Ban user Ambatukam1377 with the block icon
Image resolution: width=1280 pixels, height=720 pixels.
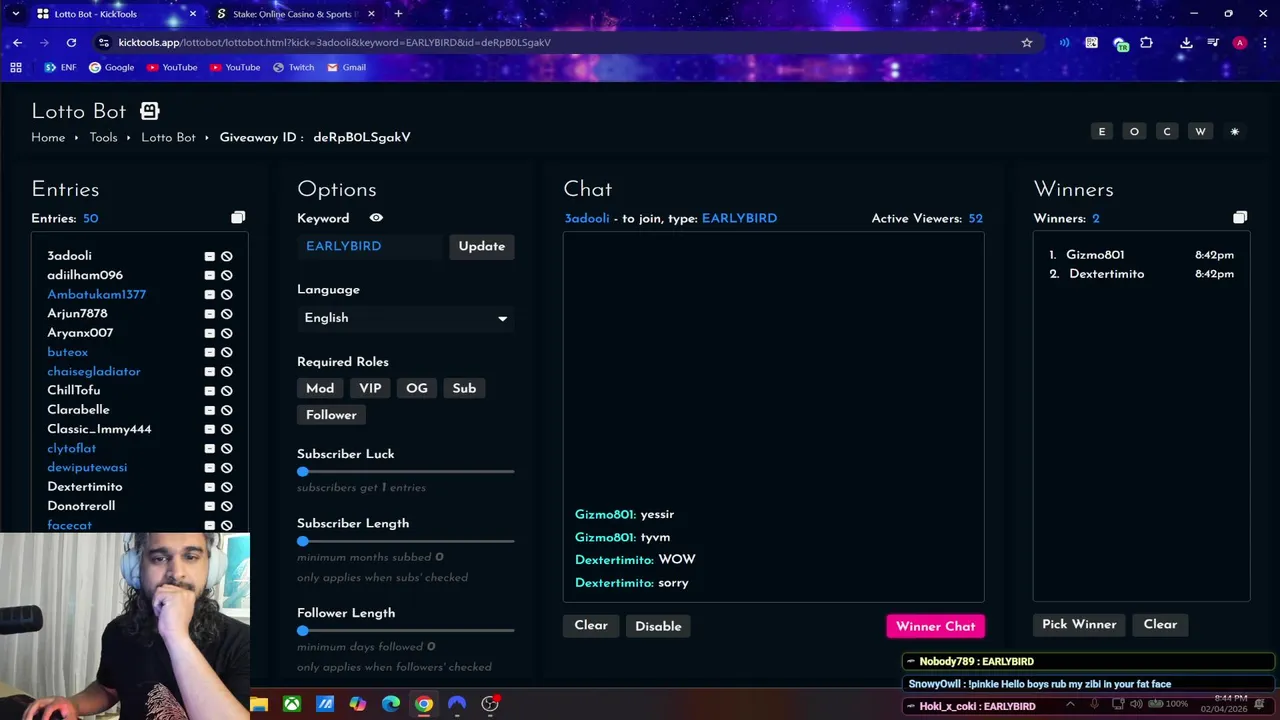point(227,295)
